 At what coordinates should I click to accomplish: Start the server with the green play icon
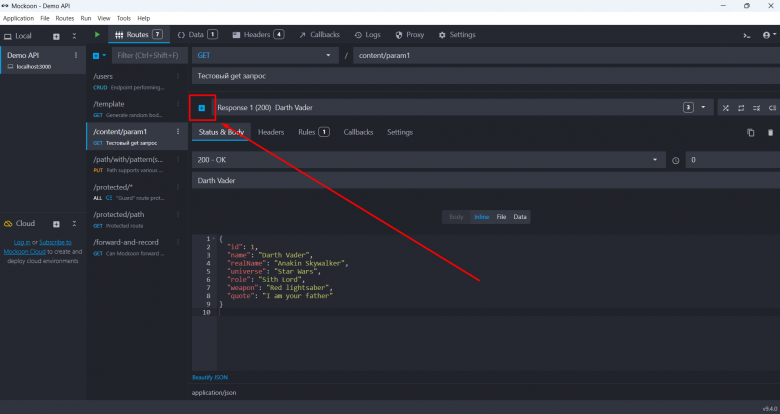click(97, 35)
